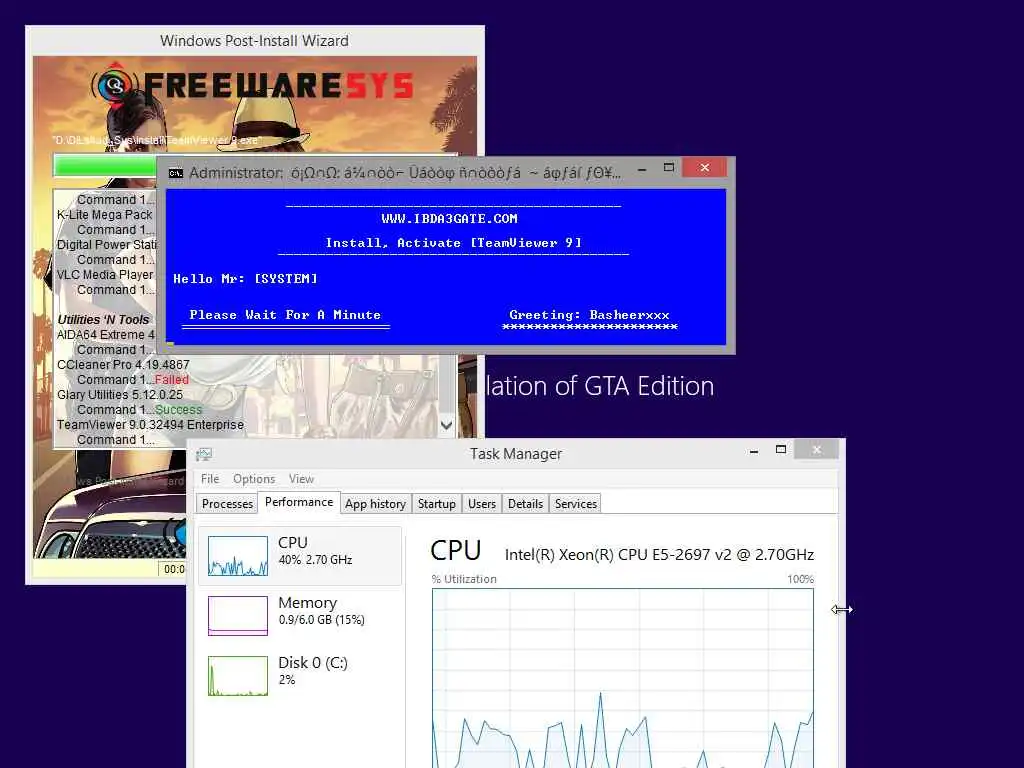This screenshot has height=768, width=1024.
Task: Switch to the Services tab
Action: 575,504
